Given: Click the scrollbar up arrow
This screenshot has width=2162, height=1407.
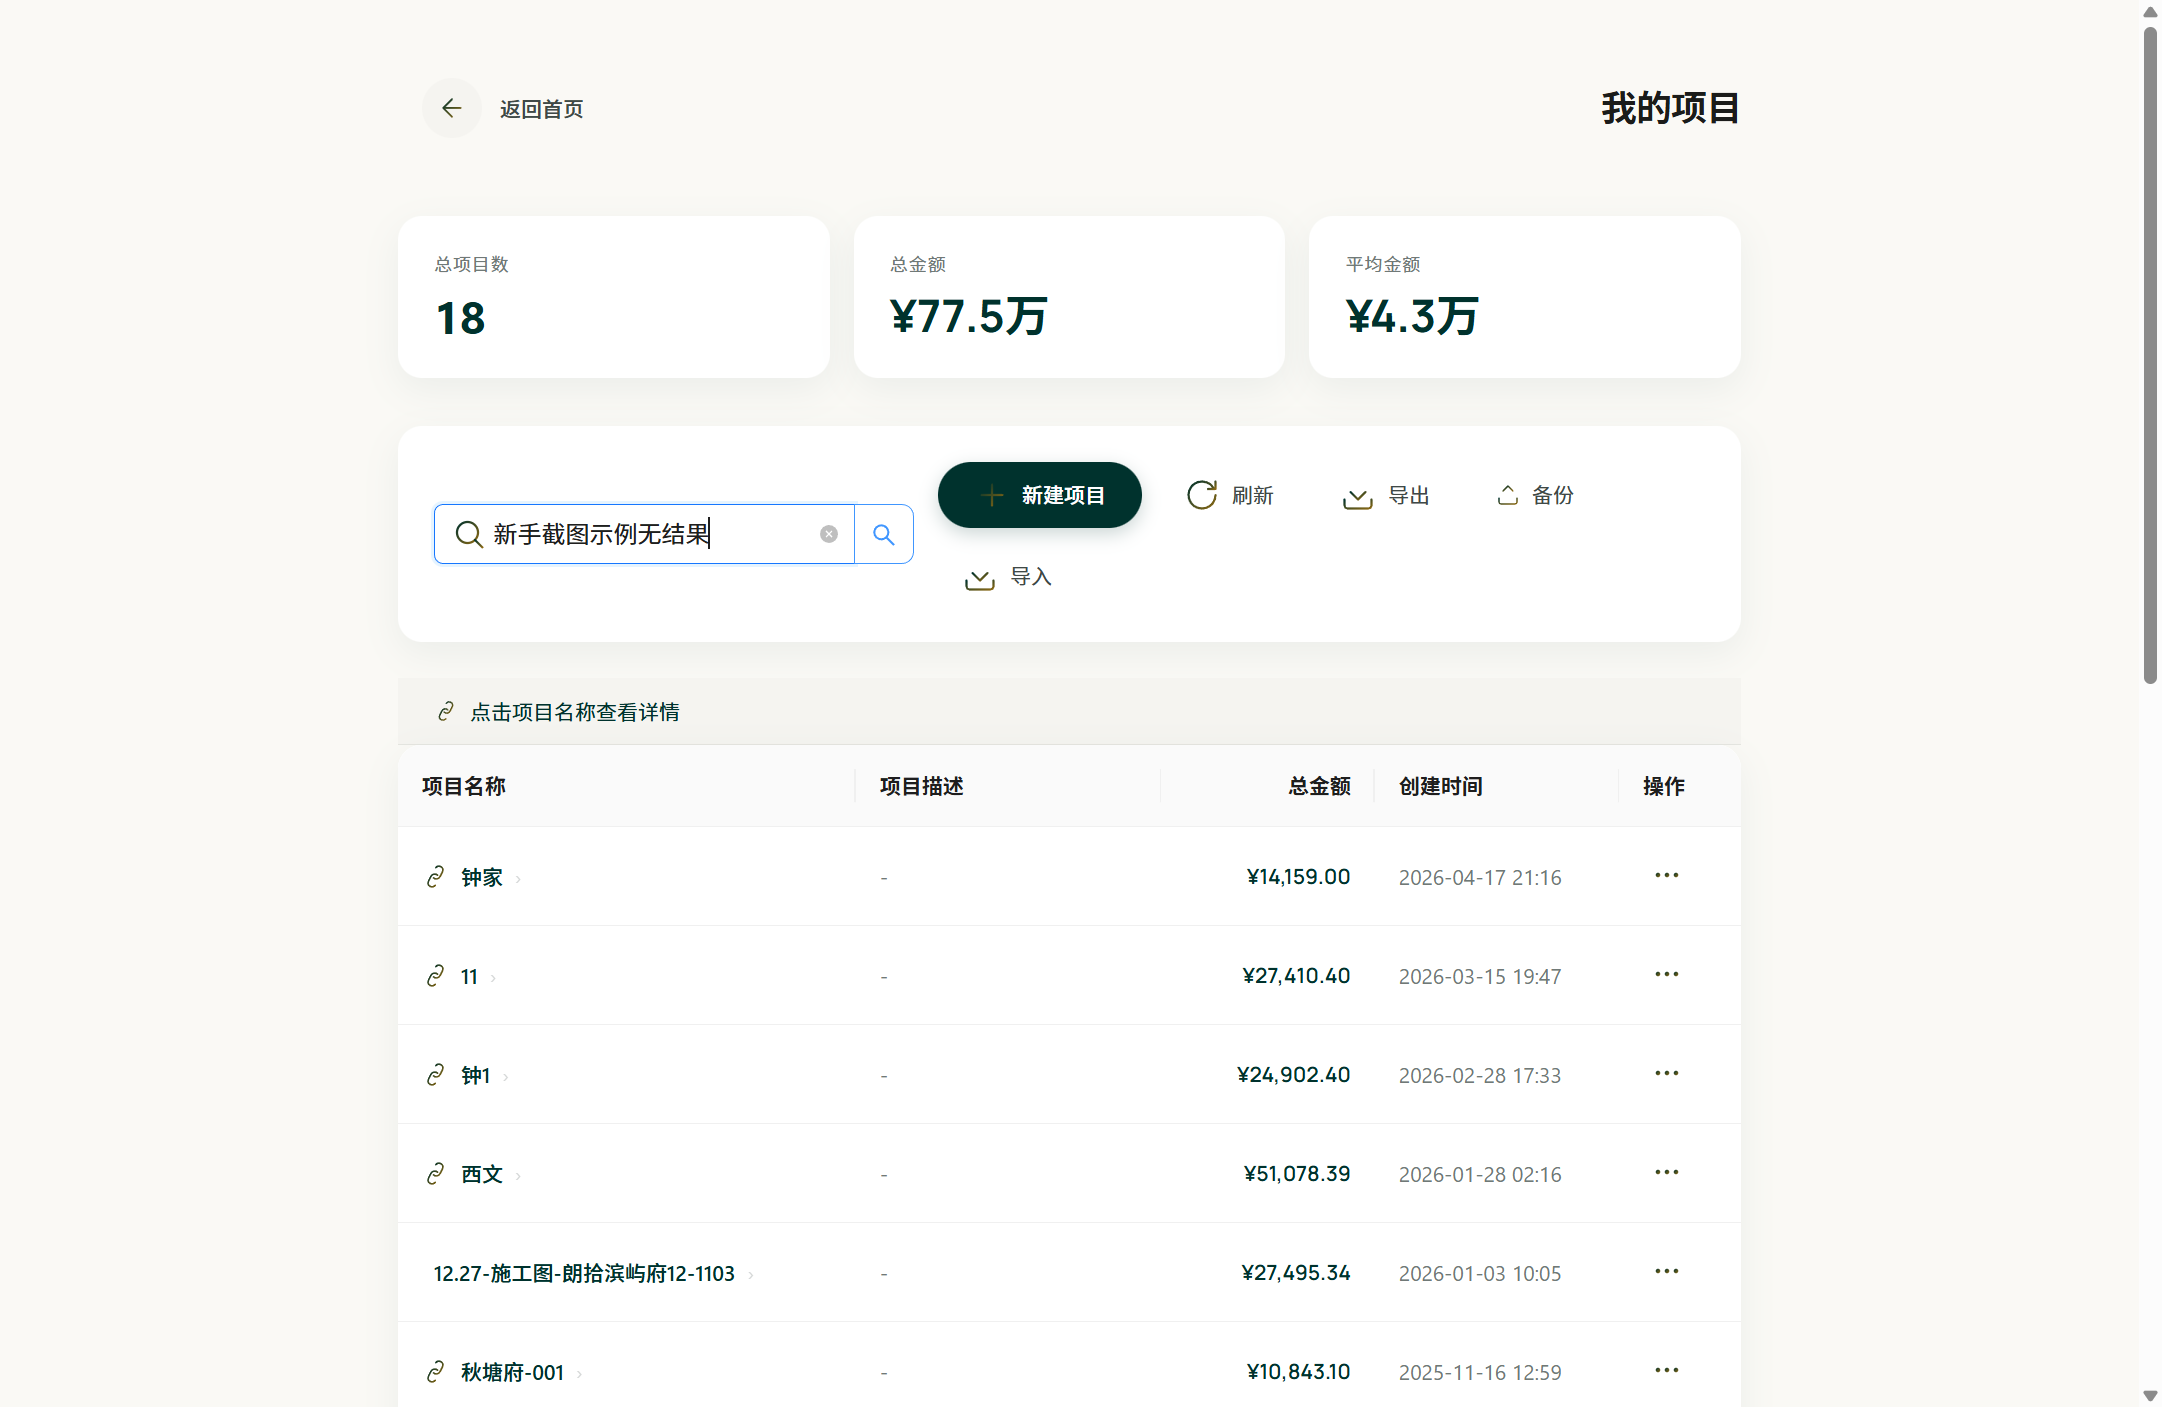Looking at the screenshot, I should click(2150, 12).
